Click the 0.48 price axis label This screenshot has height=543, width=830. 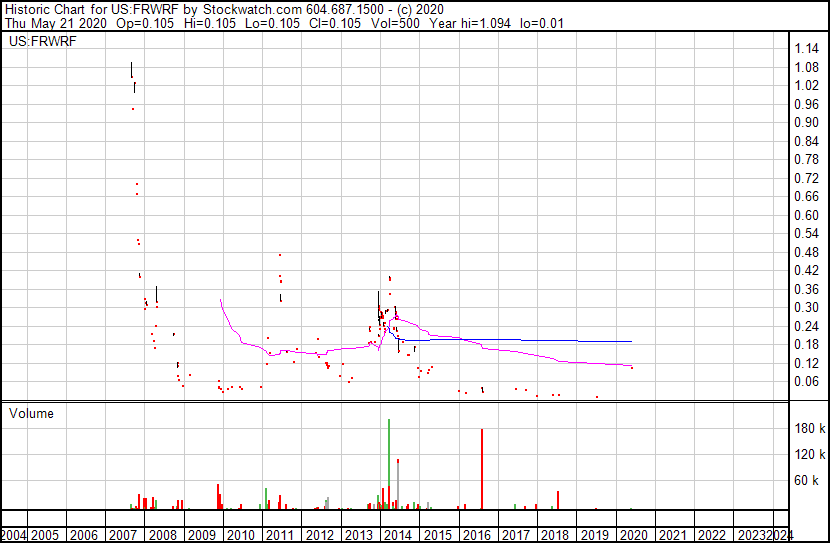(807, 252)
